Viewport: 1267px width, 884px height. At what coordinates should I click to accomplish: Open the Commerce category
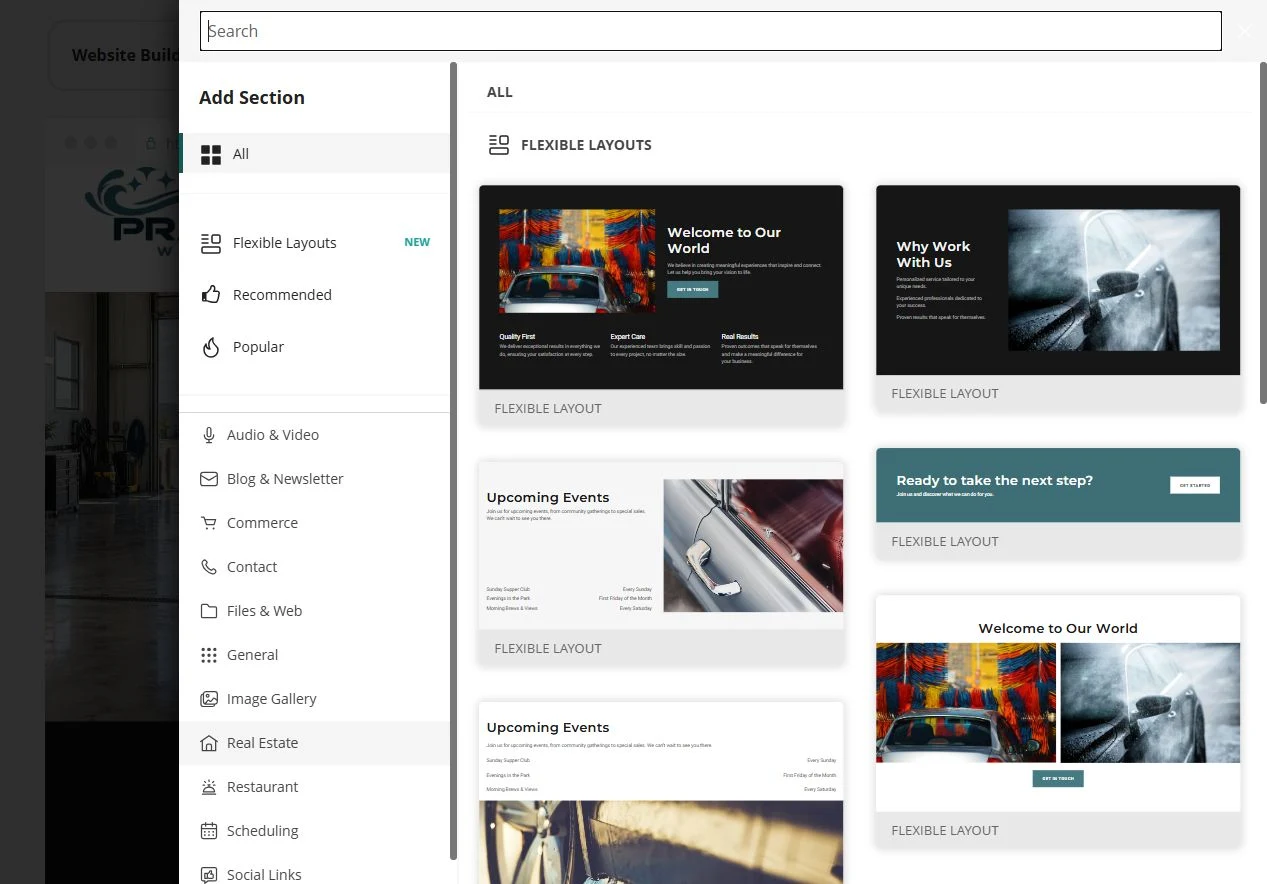click(315, 523)
